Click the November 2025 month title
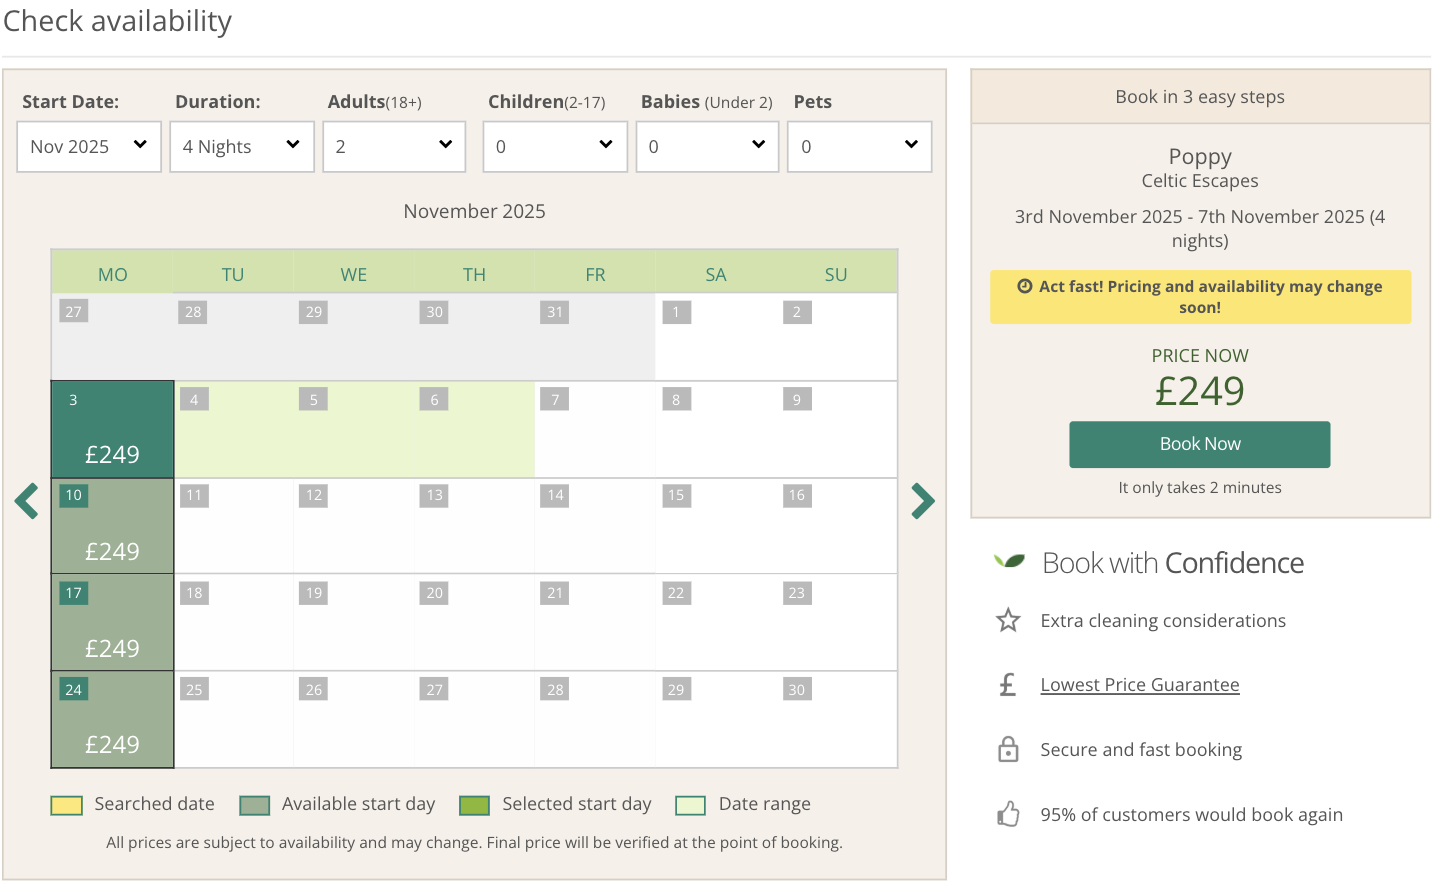The height and width of the screenshot is (882, 1442). [475, 211]
